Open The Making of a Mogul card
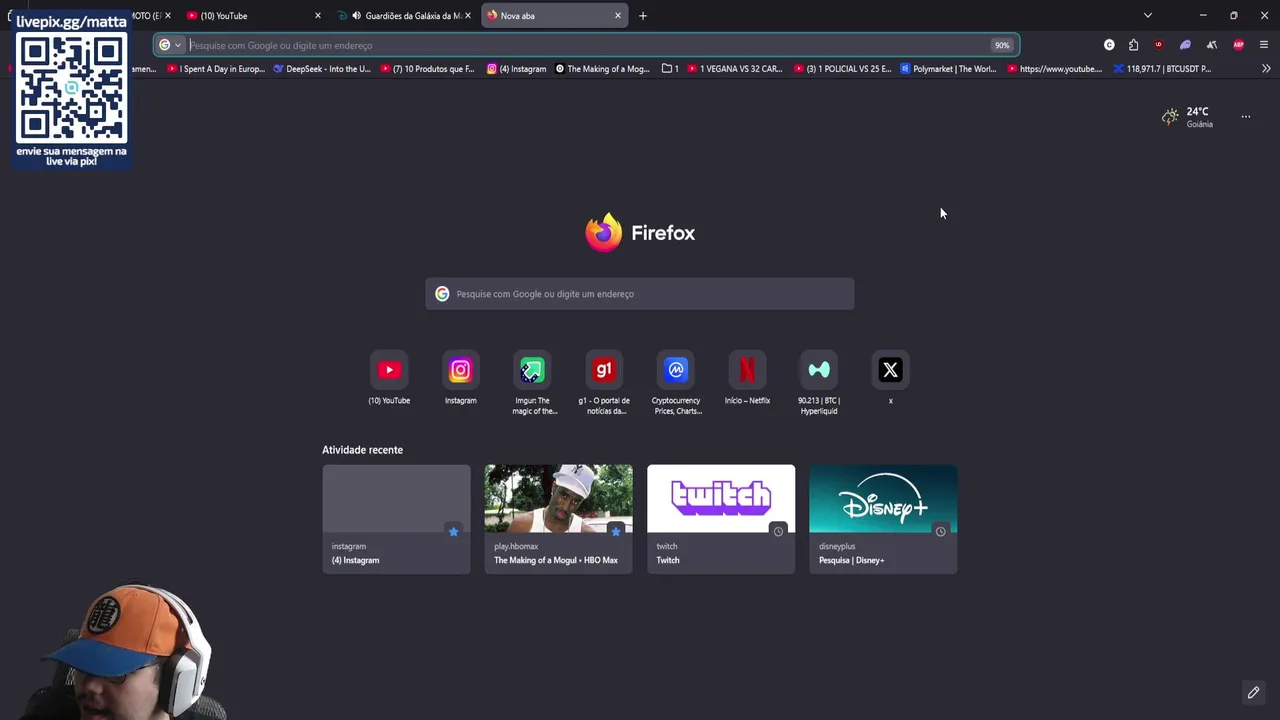This screenshot has height=720, width=1280. [558, 519]
